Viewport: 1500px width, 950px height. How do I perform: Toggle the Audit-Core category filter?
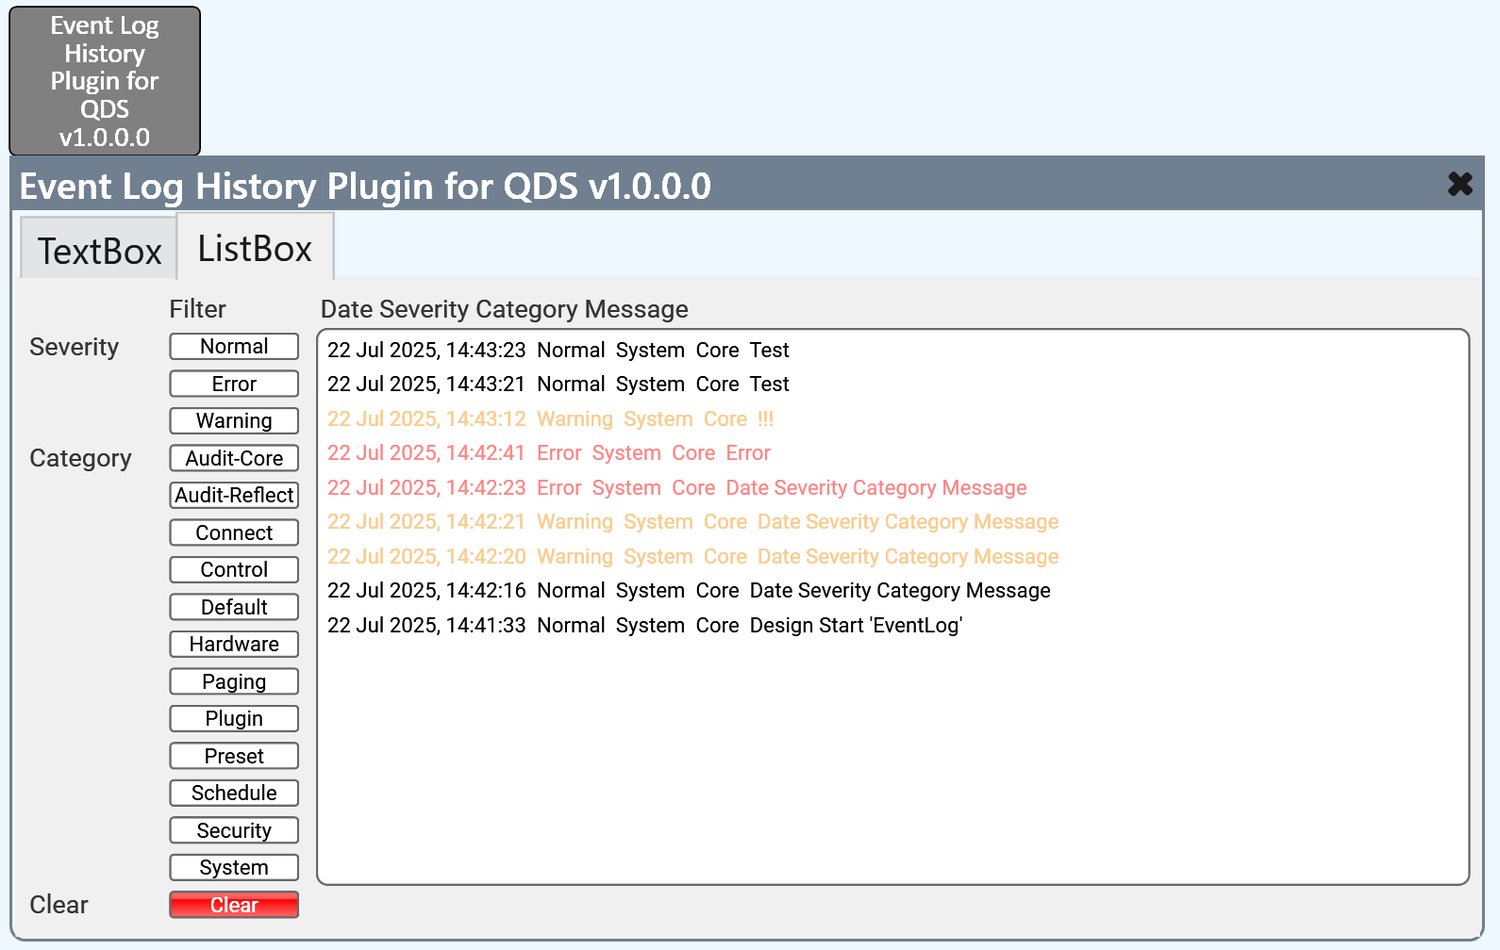tap(234, 458)
